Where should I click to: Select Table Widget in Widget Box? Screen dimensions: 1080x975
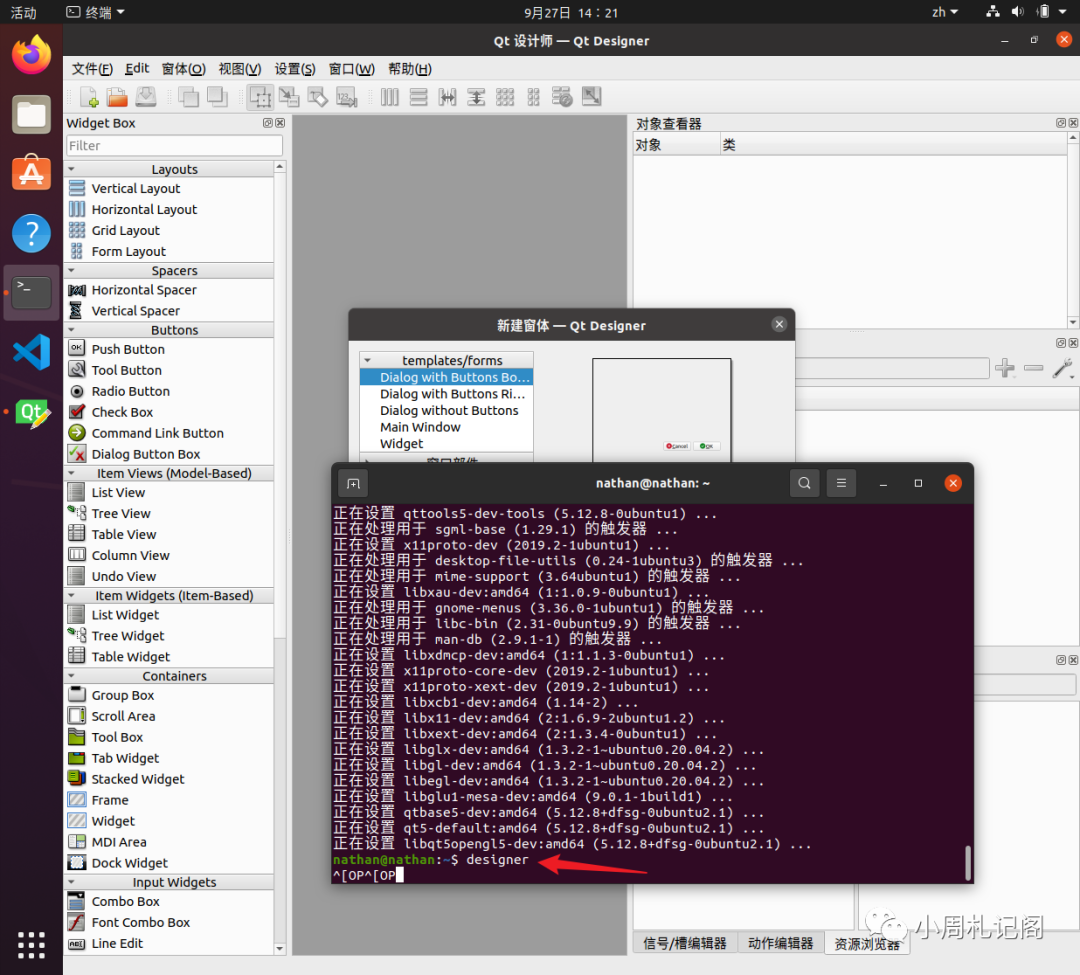(x=131, y=657)
